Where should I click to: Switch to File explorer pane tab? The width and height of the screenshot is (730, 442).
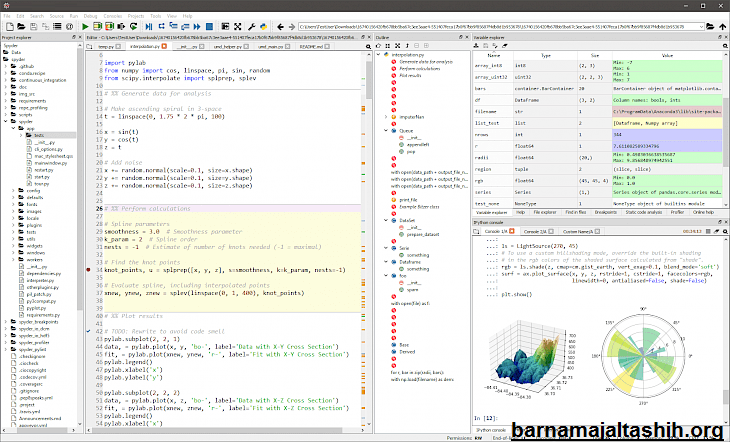tap(545, 212)
